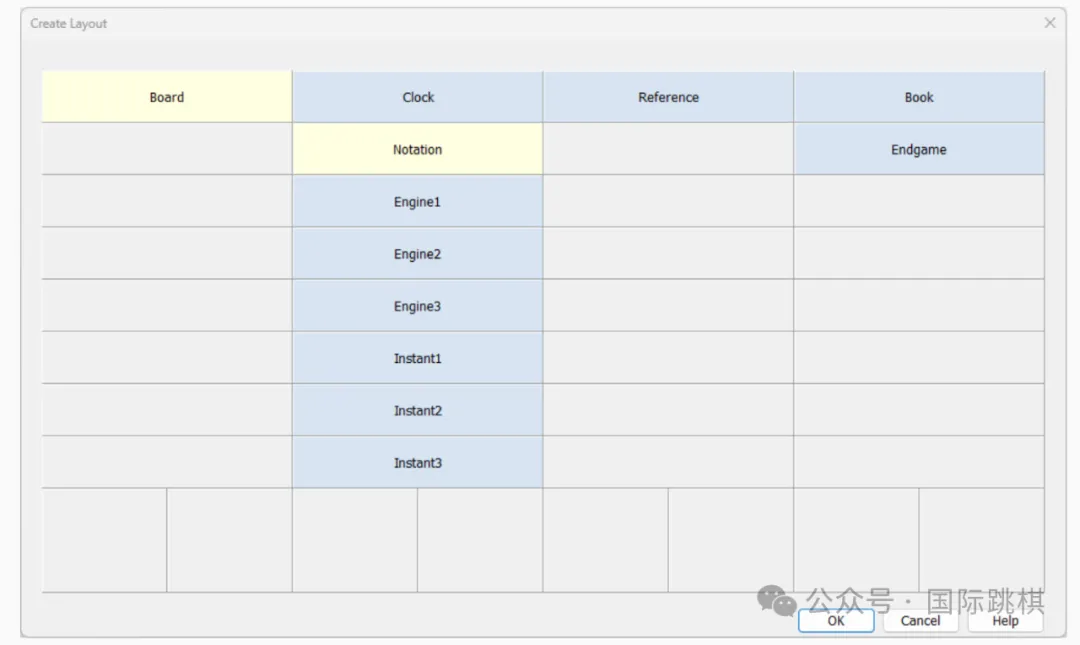
Task: Choose the Instant3 cell
Action: point(417,463)
